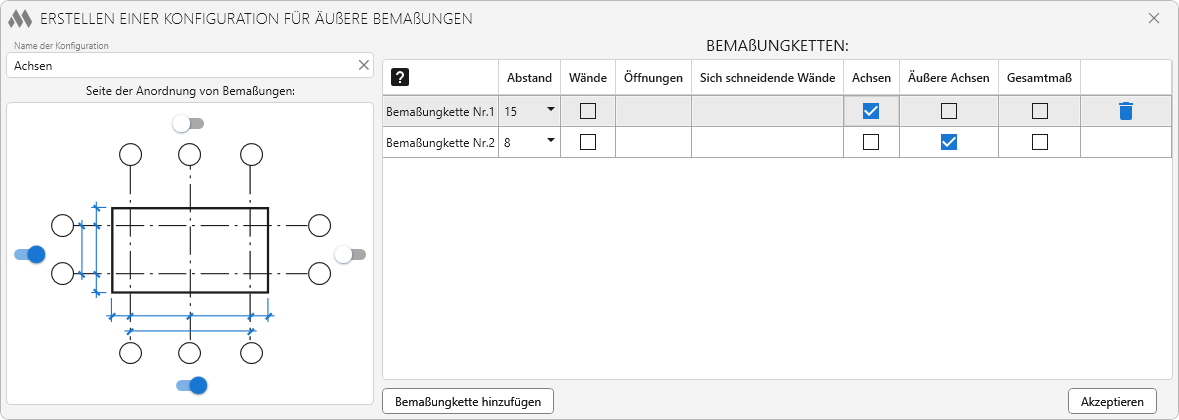Image resolution: width=1179 pixels, height=420 pixels.
Task: Click Bemaßungkette hinzufügen button
Action: (468, 401)
